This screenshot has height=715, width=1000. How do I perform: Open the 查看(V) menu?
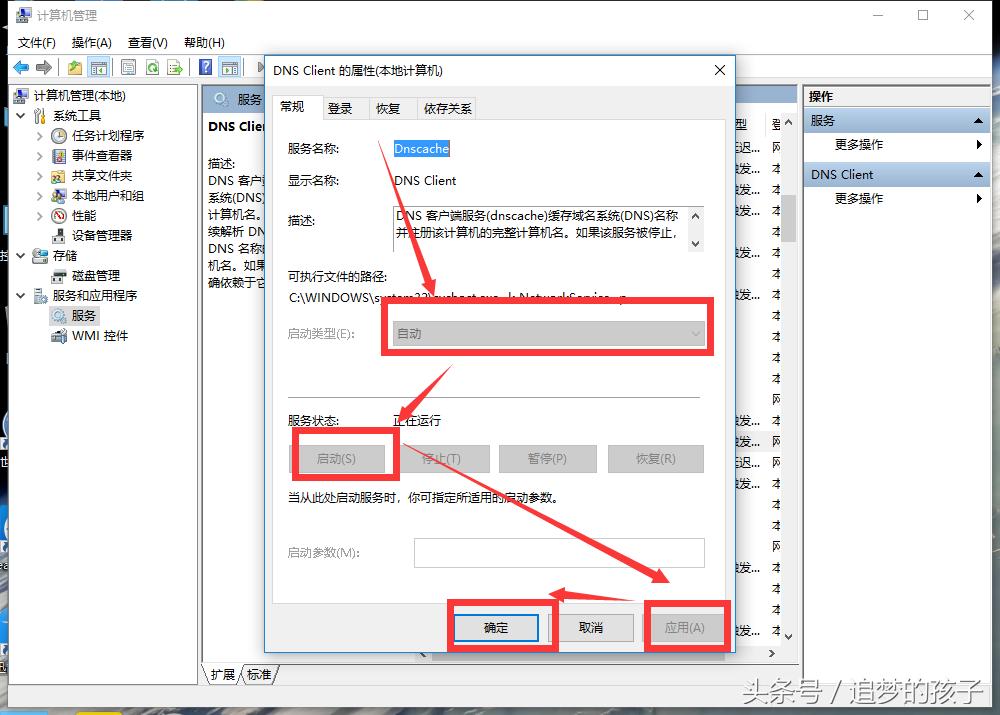click(x=147, y=43)
